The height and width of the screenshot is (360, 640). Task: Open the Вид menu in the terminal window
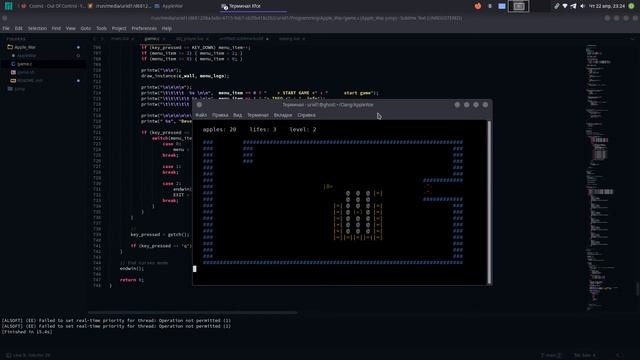[x=238, y=115]
